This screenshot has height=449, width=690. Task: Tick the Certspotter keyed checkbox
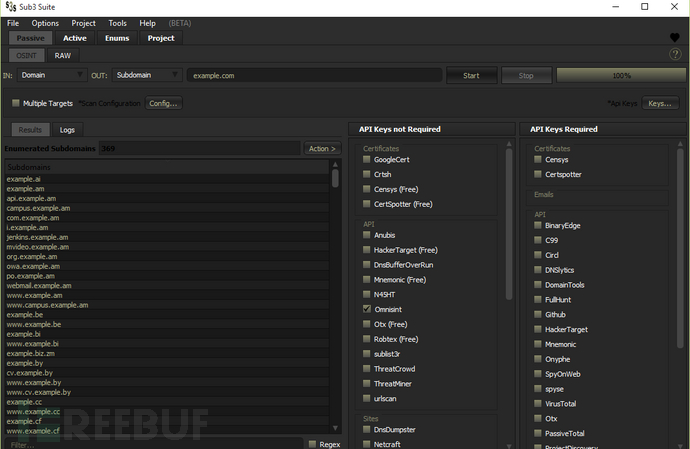pyautogui.click(x=538, y=174)
